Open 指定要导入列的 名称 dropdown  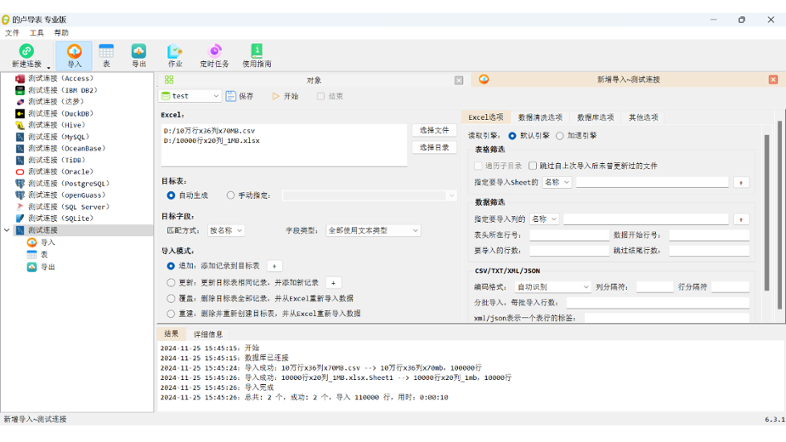click(544, 219)
